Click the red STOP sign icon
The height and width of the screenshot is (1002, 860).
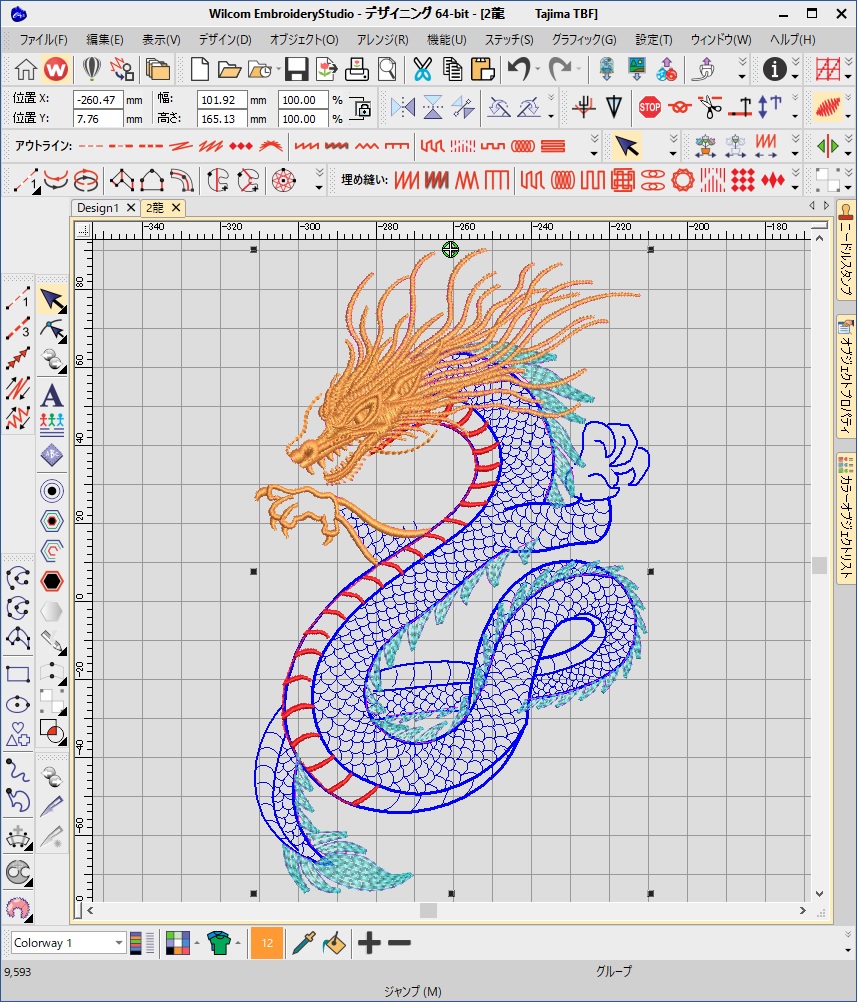pyautogui.click(x=649, y=107)
